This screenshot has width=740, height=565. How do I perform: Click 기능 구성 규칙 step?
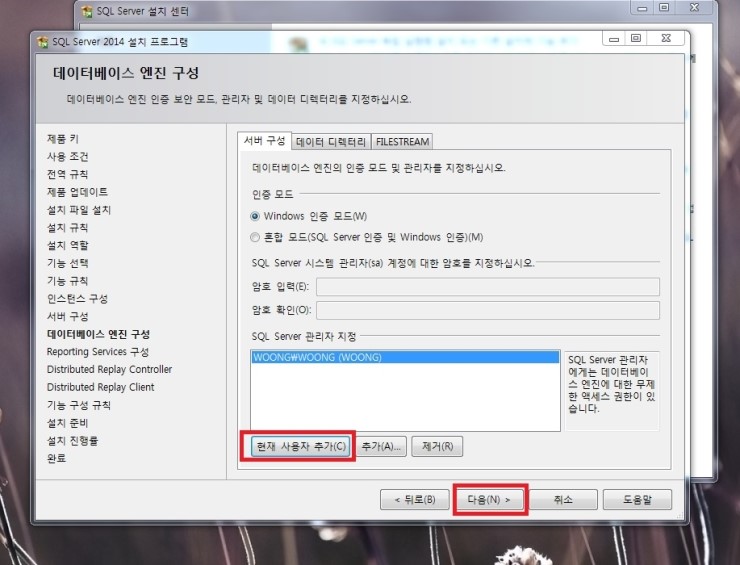click(x=79, y=405)
